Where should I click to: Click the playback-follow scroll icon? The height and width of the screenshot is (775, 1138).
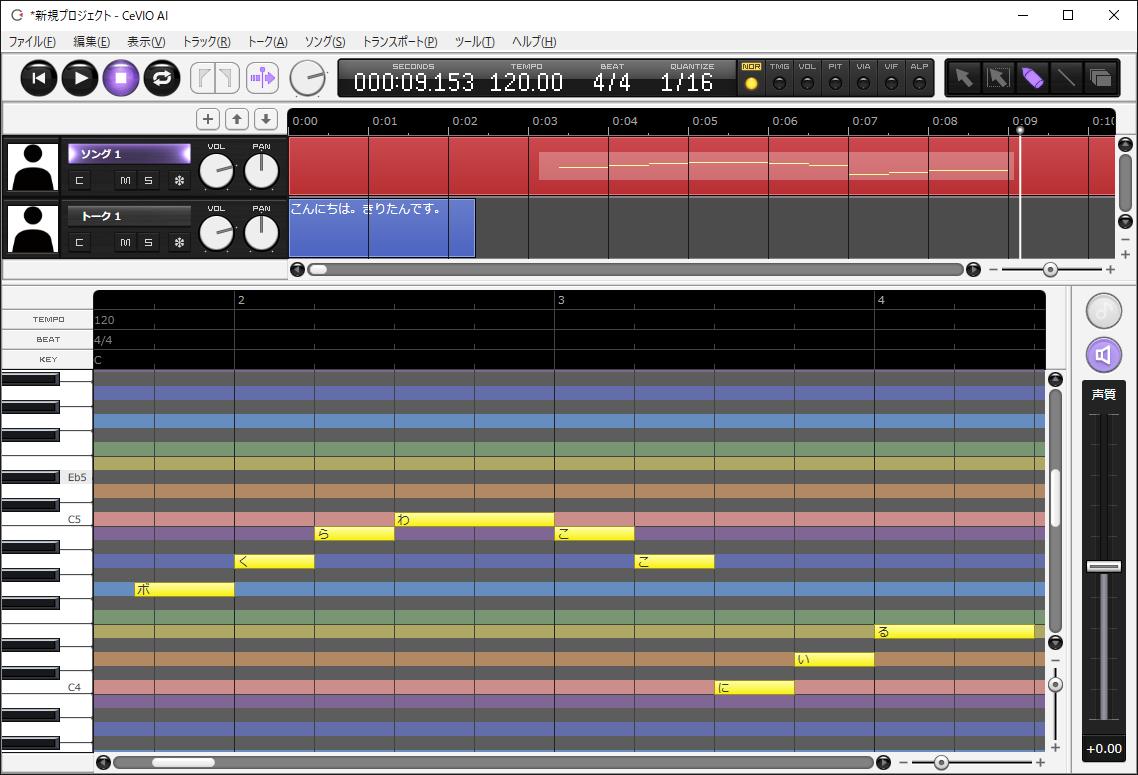click(262, 78)
